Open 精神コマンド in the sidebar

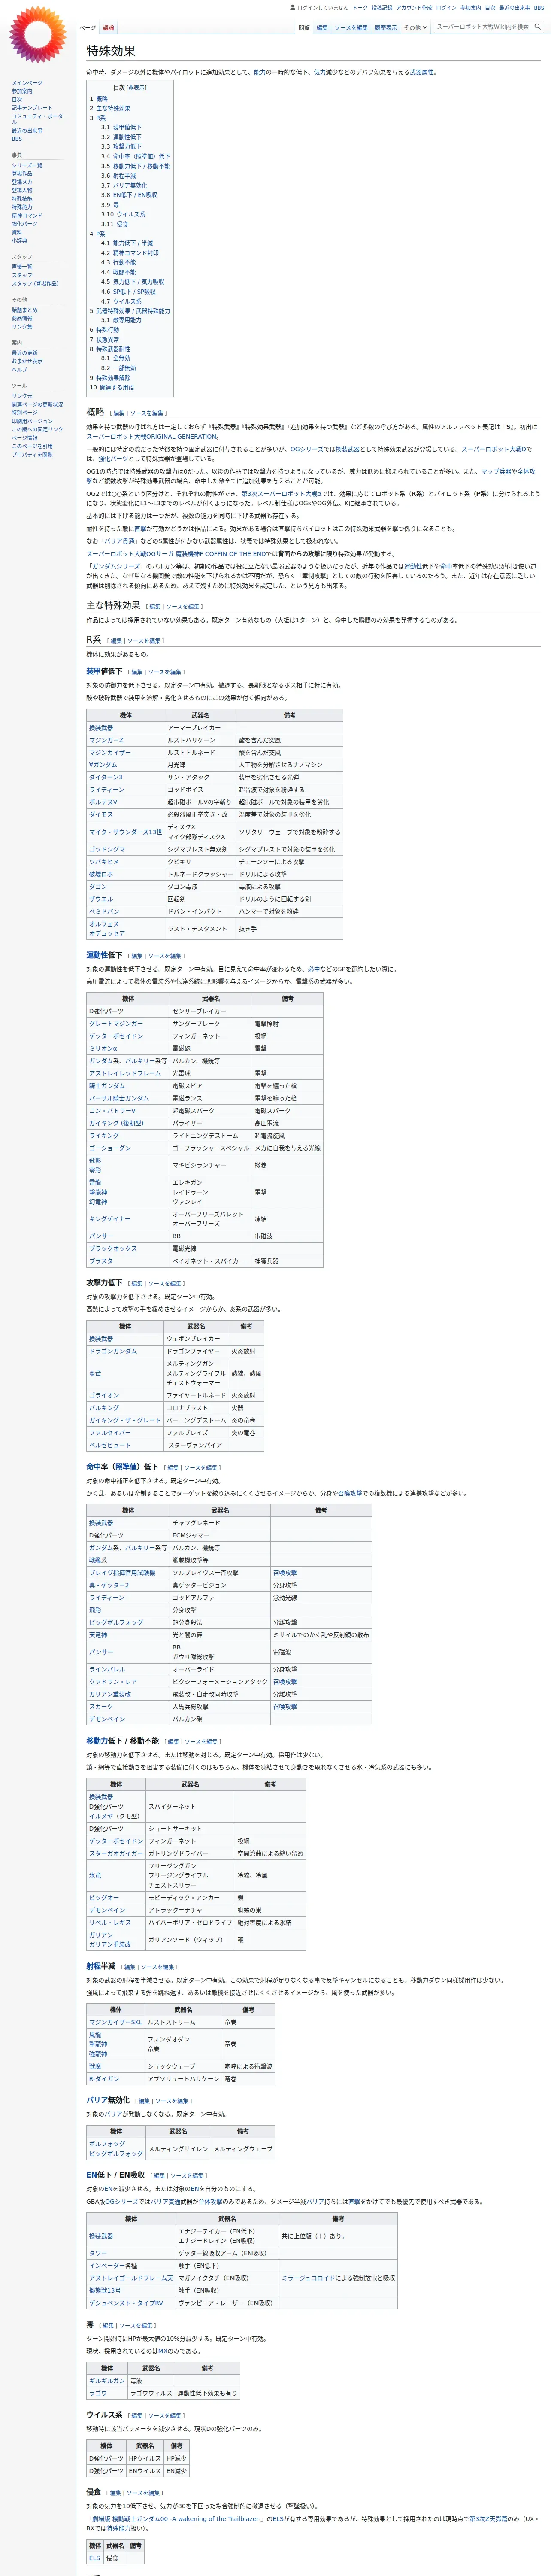tap(27, 215)
